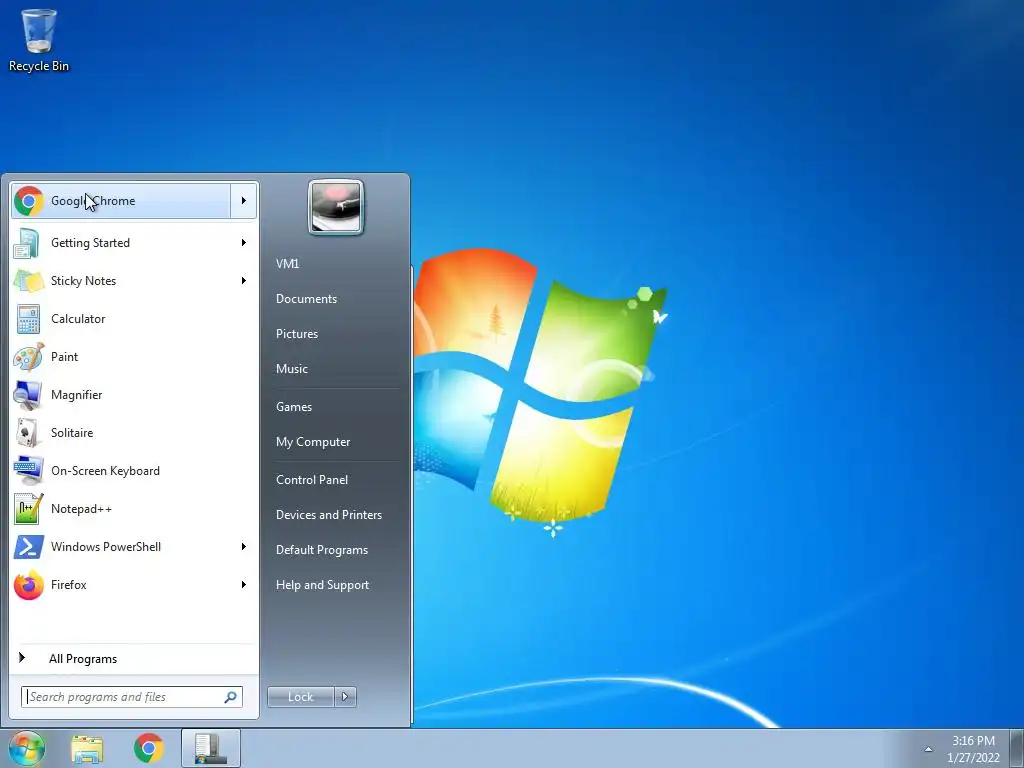The width and height of the screenshot is (1024, 768).
Task: Show hidden tray icons arrow
Action: point(928,749)
